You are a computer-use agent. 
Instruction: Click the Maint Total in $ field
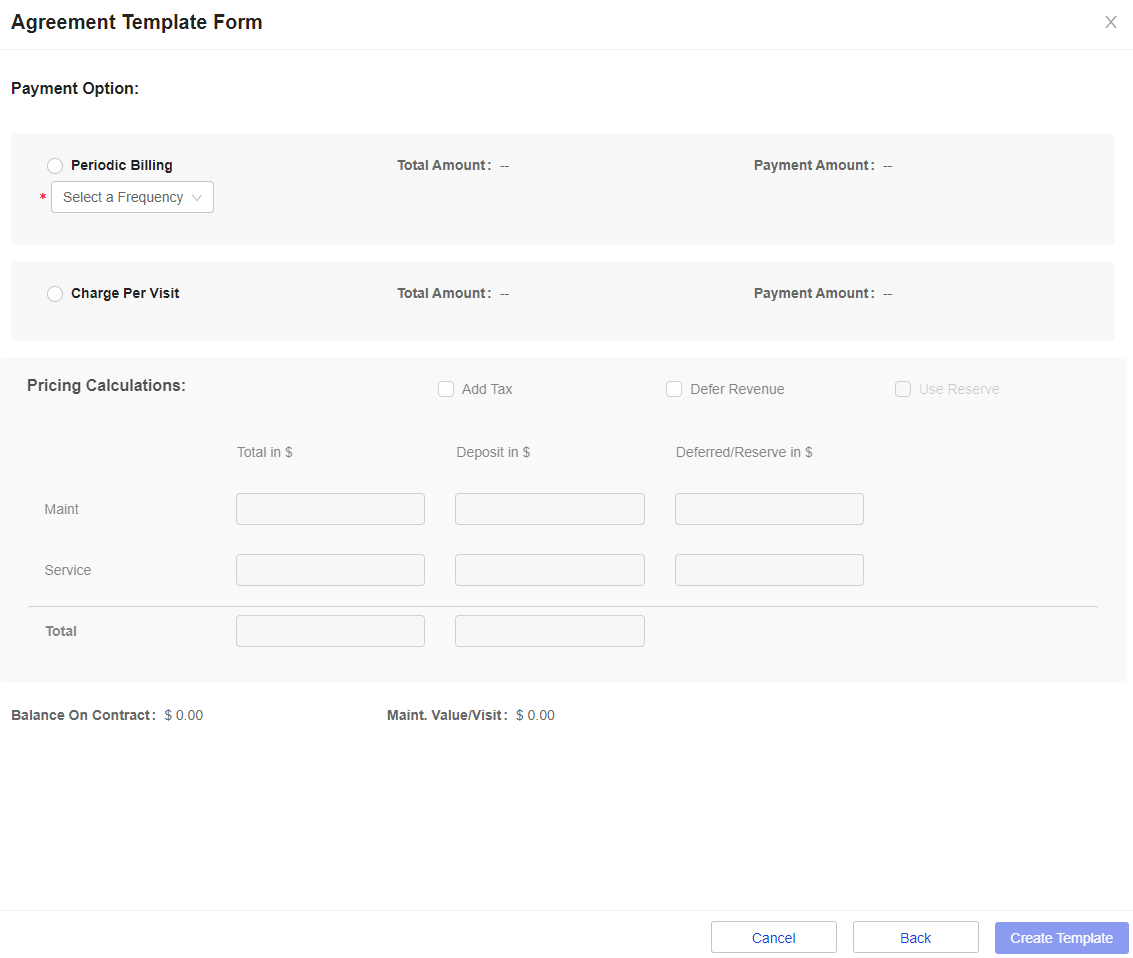click(330, 508)
